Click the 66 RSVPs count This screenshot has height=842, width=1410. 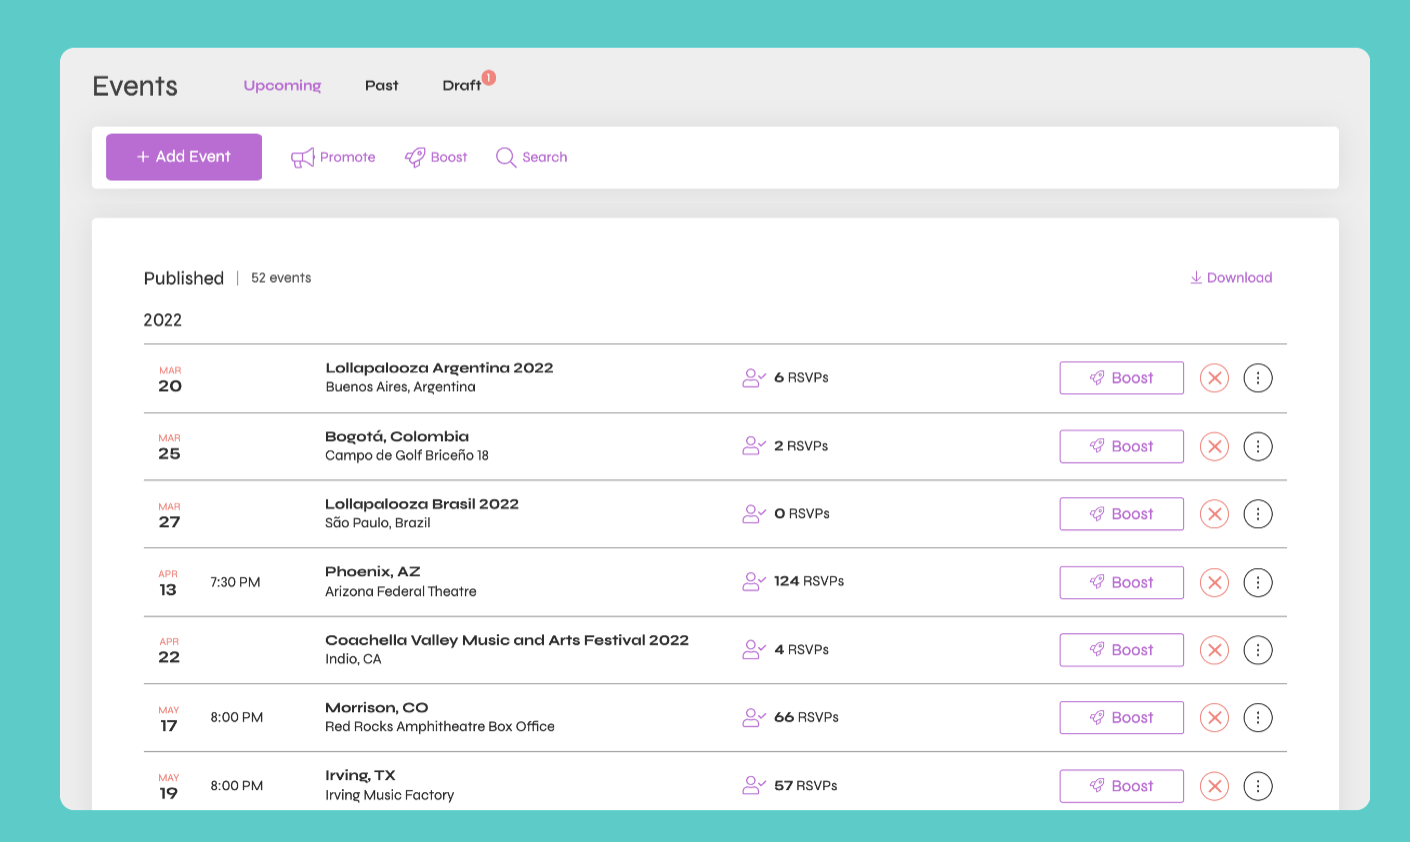click(806, 717)
